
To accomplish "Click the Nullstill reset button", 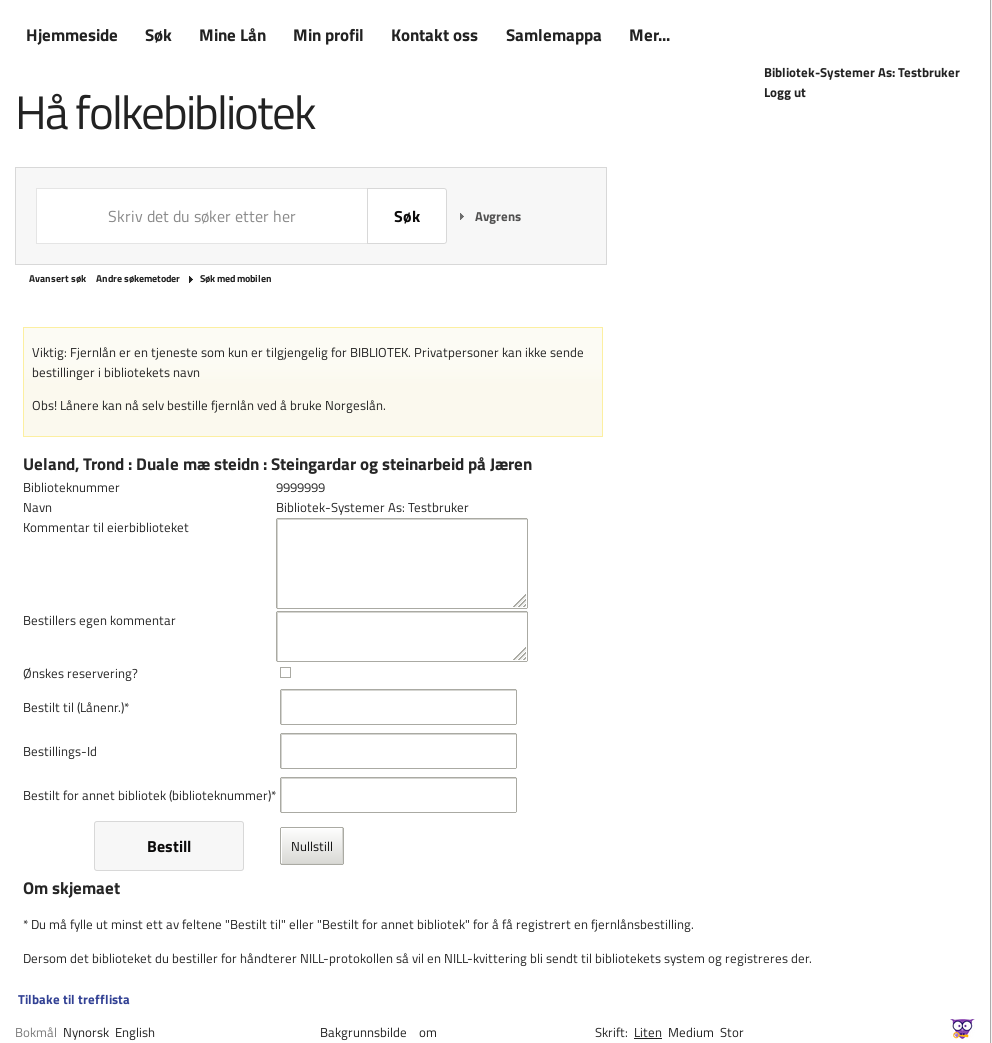I will (312, 846).
